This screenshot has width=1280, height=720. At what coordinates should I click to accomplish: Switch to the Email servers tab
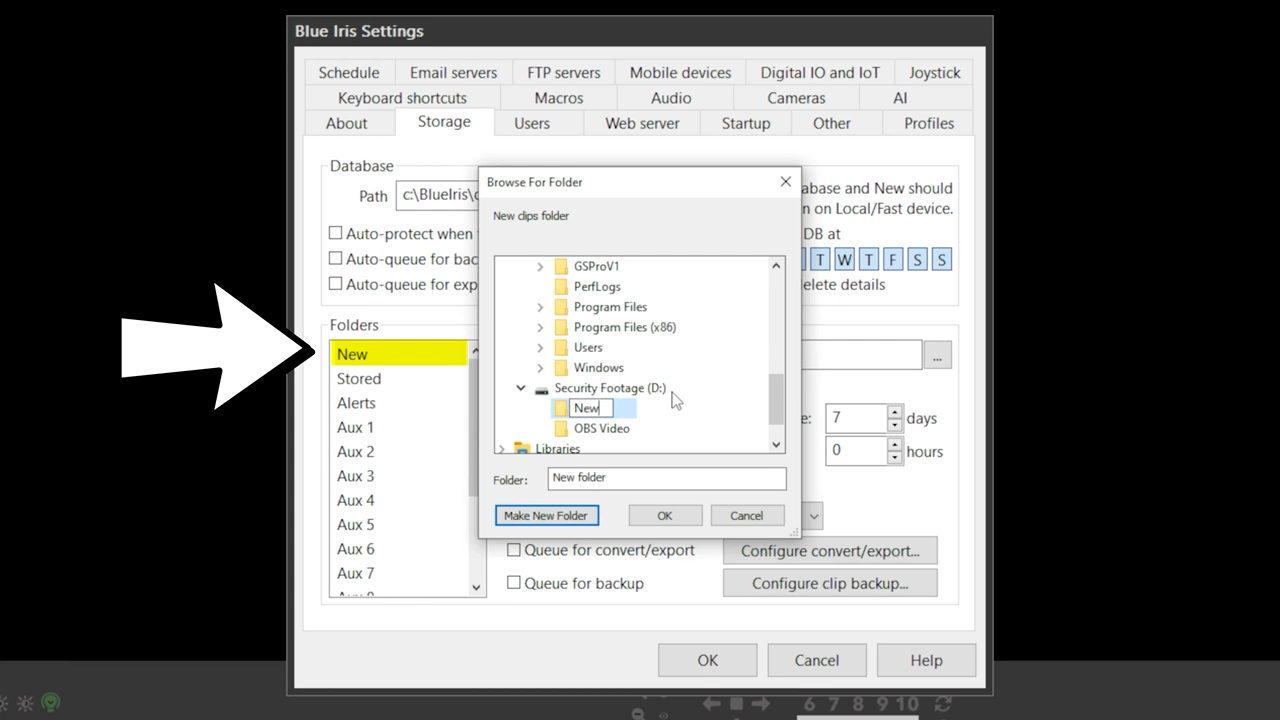[x=453, y=73]
